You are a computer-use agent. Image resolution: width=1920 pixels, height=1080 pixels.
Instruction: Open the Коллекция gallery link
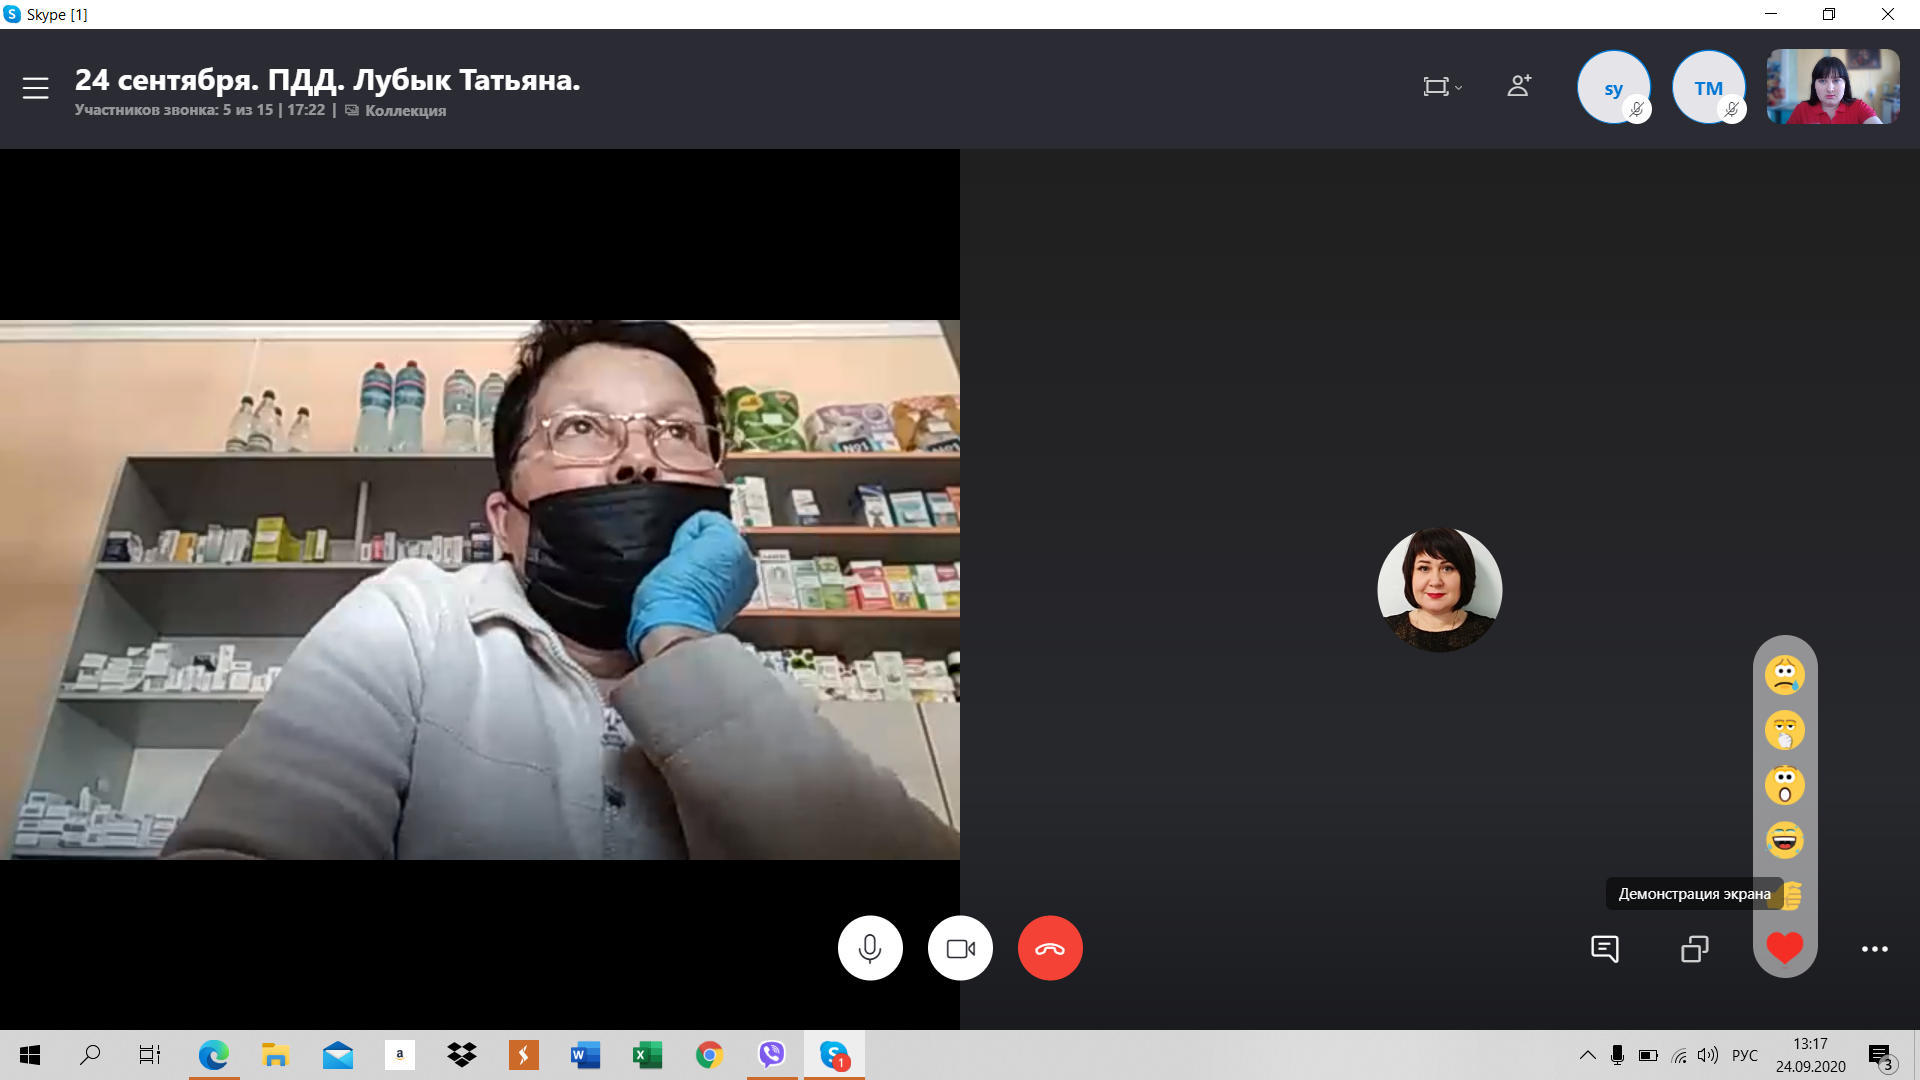404,110
